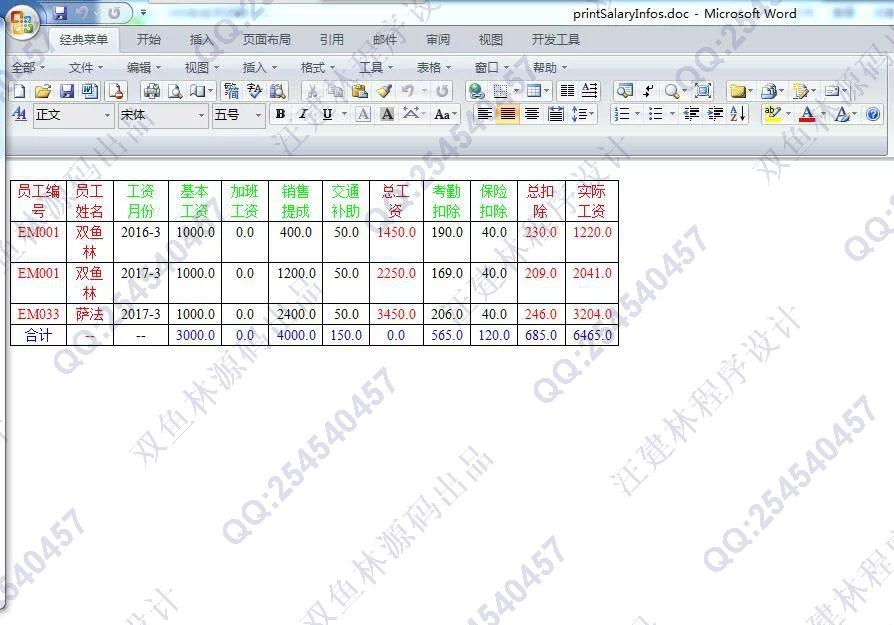
Task: Click the document map search icon
Action: coord(625,91)
